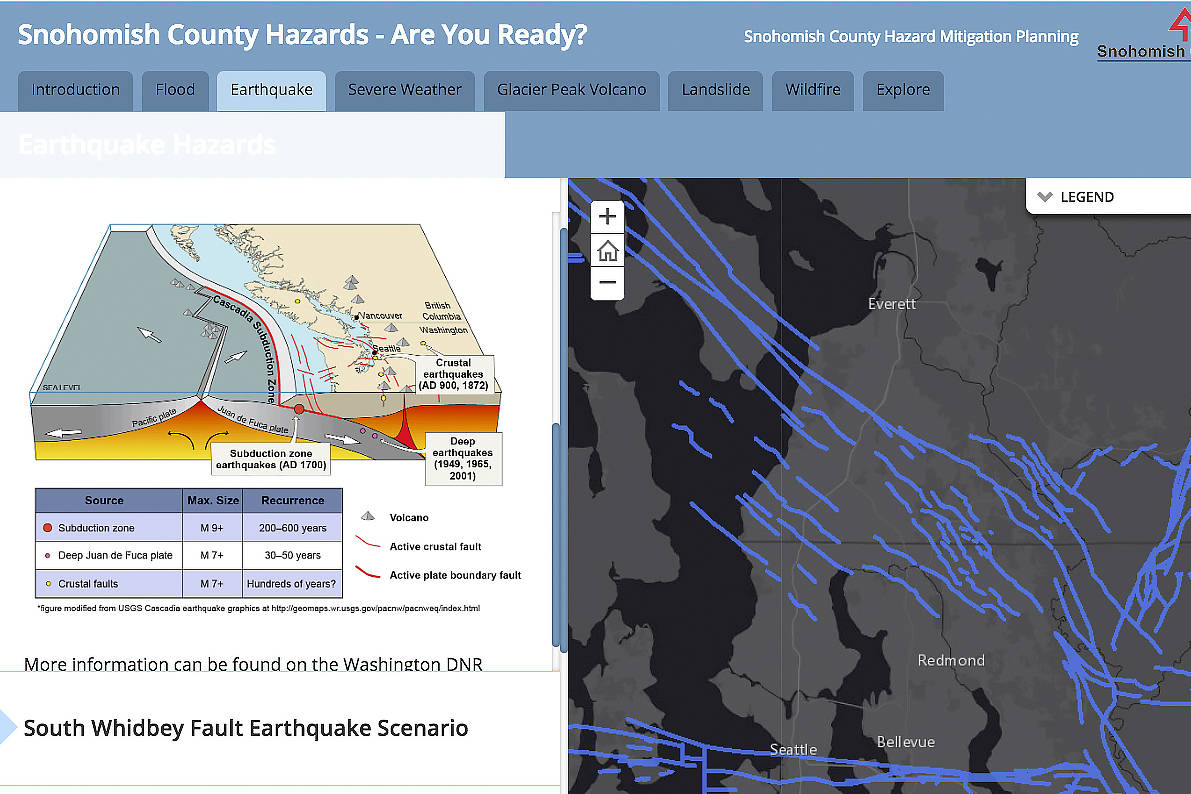This screenshot has height=794, width=1191.
Task: Click Snohomish County Hazard Mitigation Planning
Action: (x=910, y=36)
